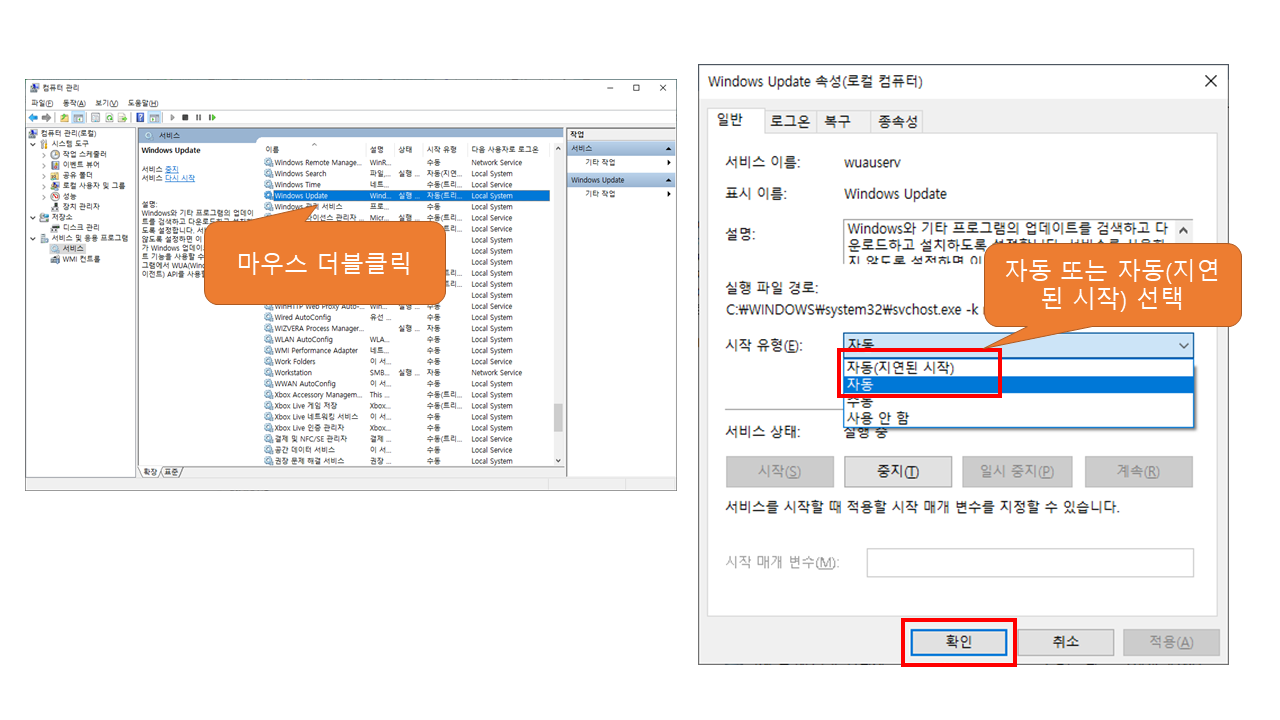Choose 사용 안 함 startup type option
This screenshot has height=720, width=1280.
coord(1018,418)
